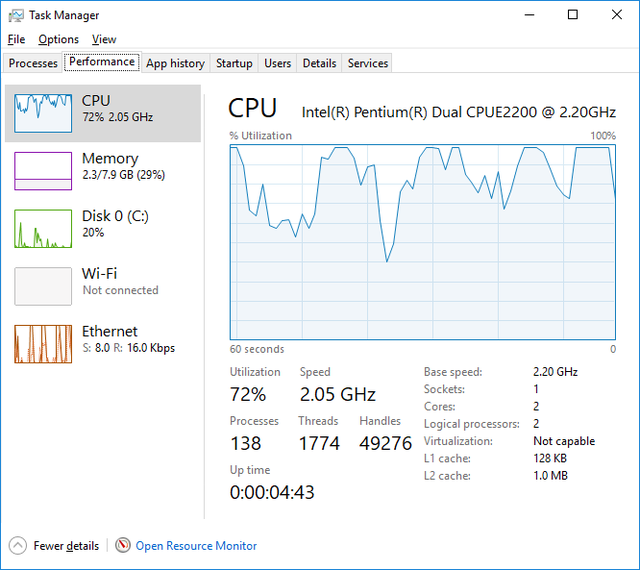Open the Wi-Fi performance panel
The width and height of the screenshot is (640, 570).
(103, 286)
